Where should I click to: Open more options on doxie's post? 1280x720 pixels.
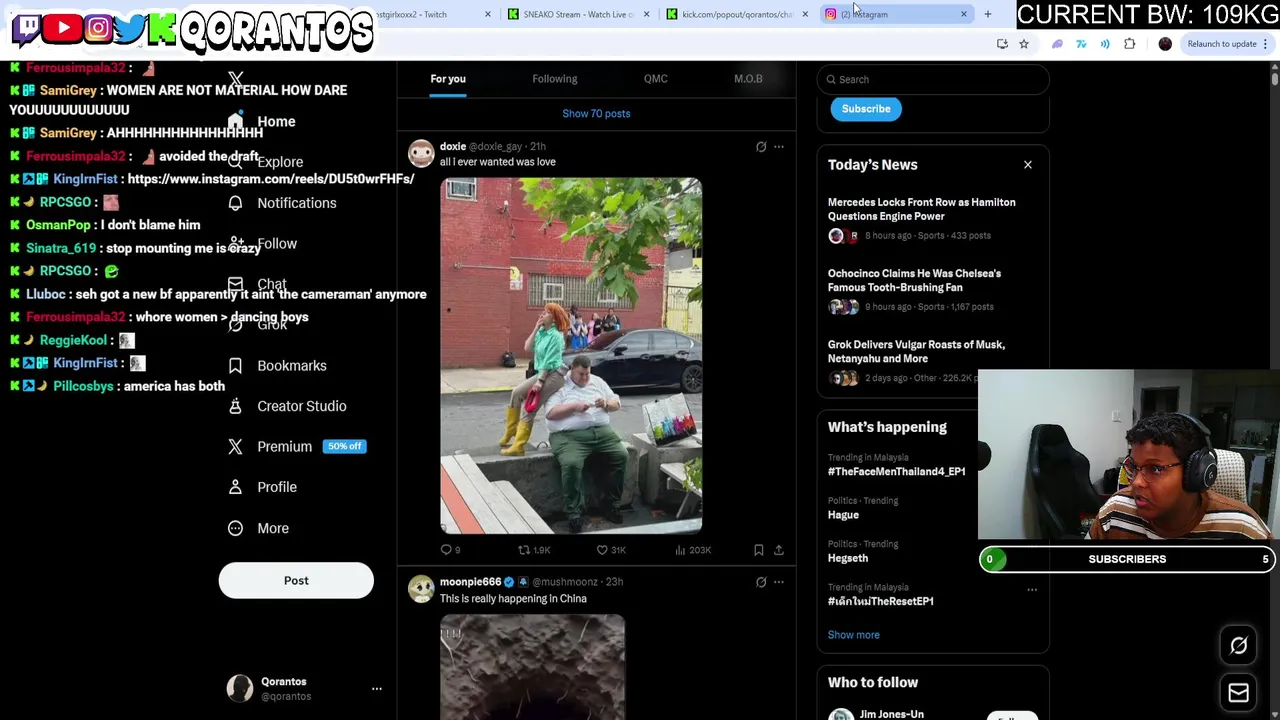(779, 147)
